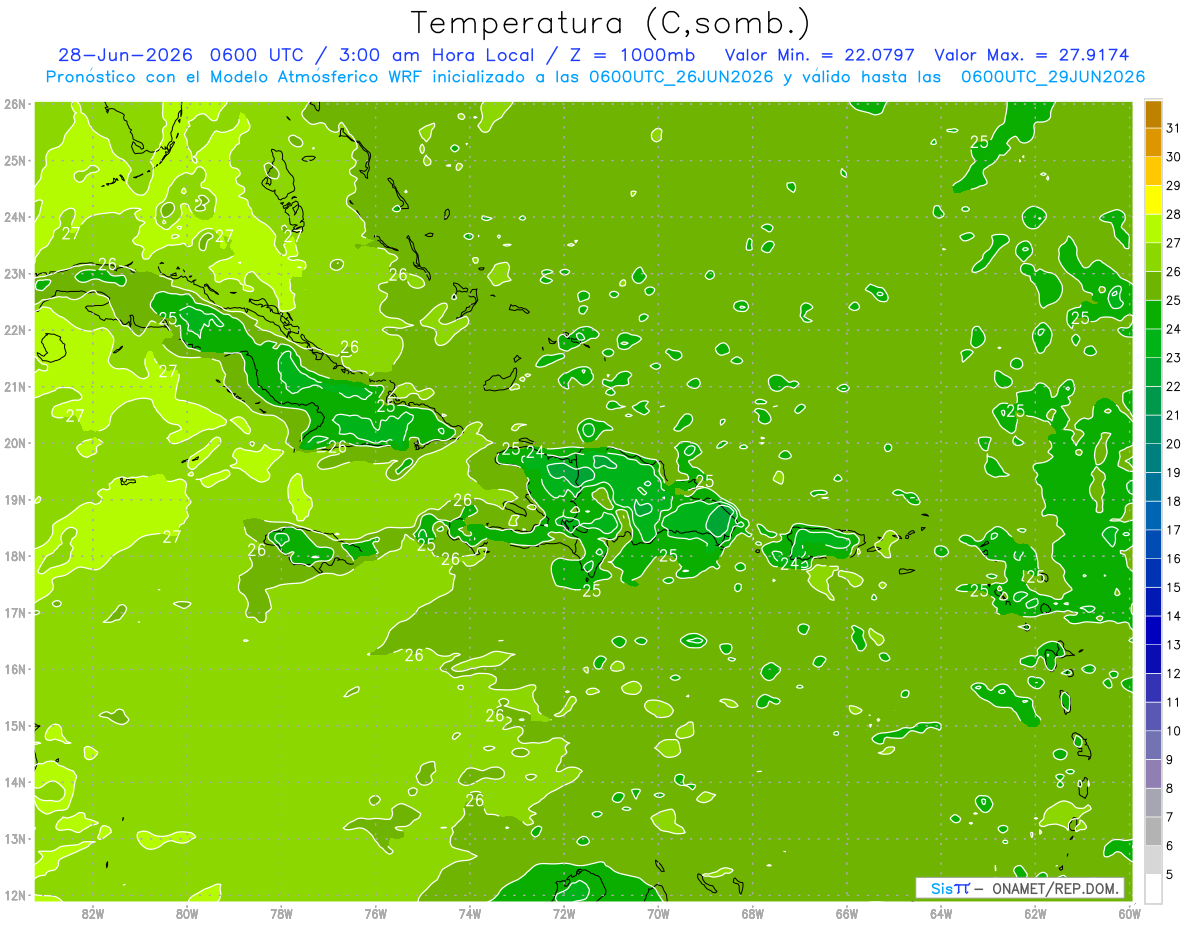Screen dimensions: 1200x927
Task: Click the "17N" latitude label
Action: tap(14, 612)
